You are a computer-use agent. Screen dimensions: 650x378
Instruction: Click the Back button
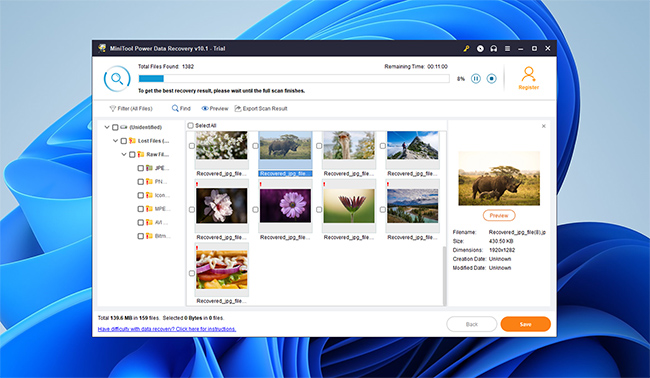pos(472,324)
